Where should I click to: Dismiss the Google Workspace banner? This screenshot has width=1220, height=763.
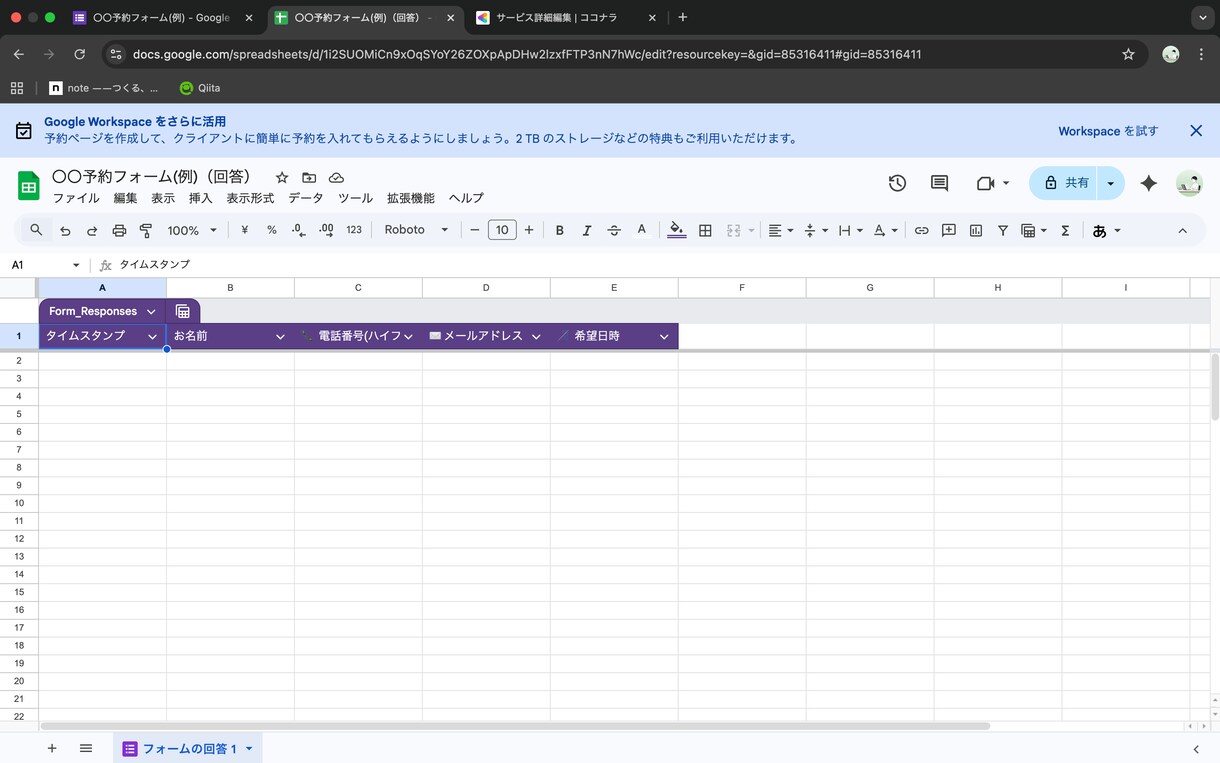pyautogui.click(x=1196, y=131)
